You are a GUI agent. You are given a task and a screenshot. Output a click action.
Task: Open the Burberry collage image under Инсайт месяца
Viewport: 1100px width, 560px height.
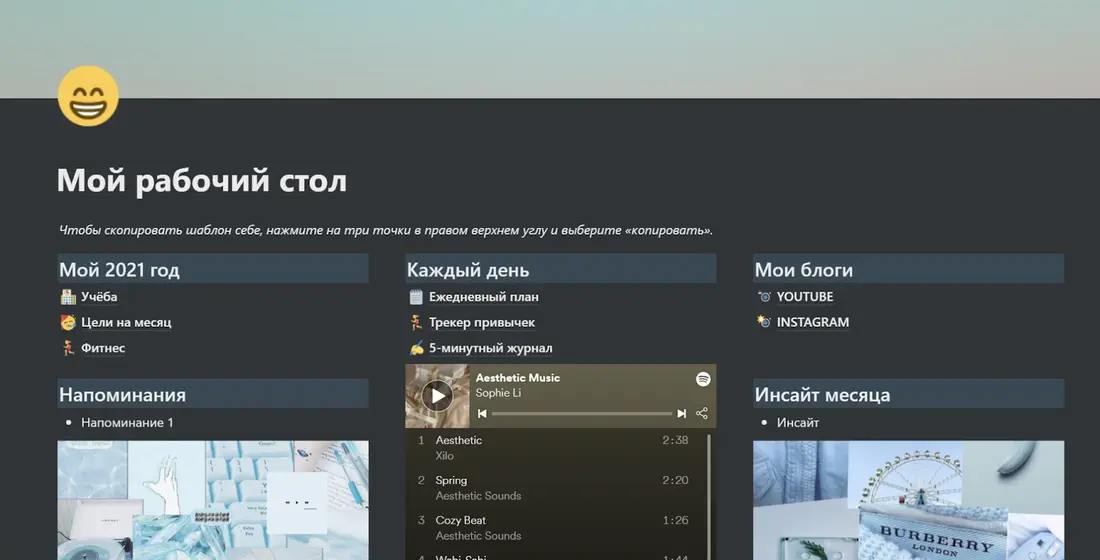click(x=908, y=500)
